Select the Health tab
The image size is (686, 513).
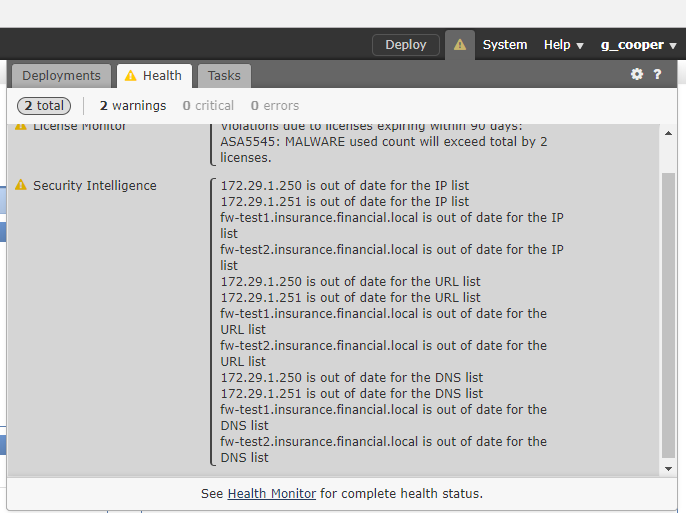[154, 76]
